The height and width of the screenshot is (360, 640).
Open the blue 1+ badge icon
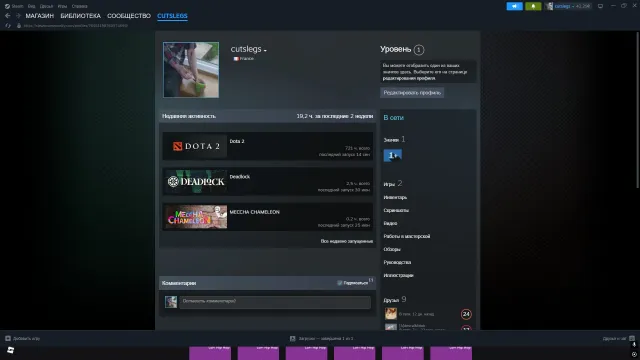(x=393, y=155)
